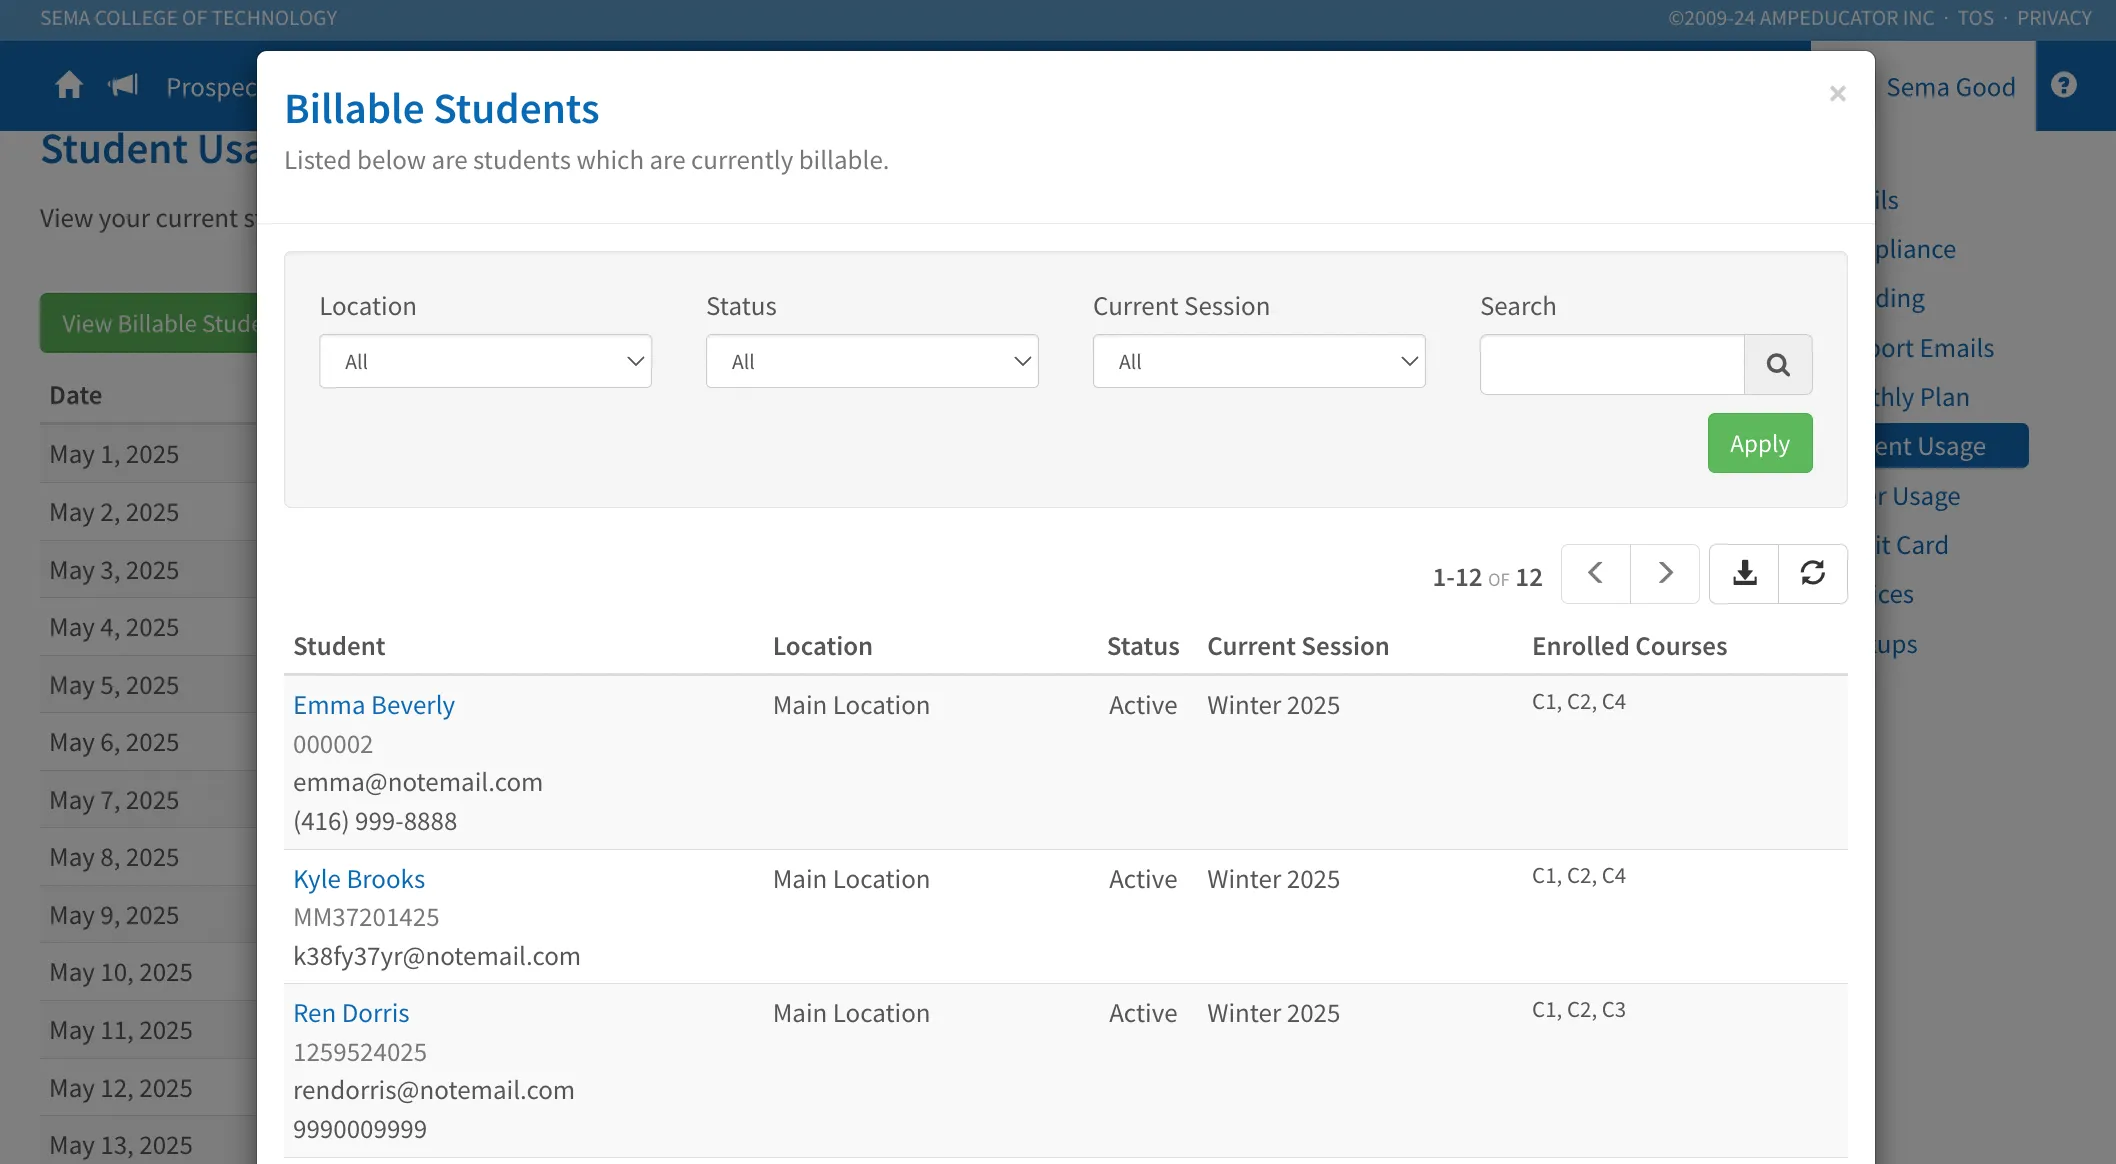
Task: Select Student Usage in the sidebar
Action: (1950, 446)
